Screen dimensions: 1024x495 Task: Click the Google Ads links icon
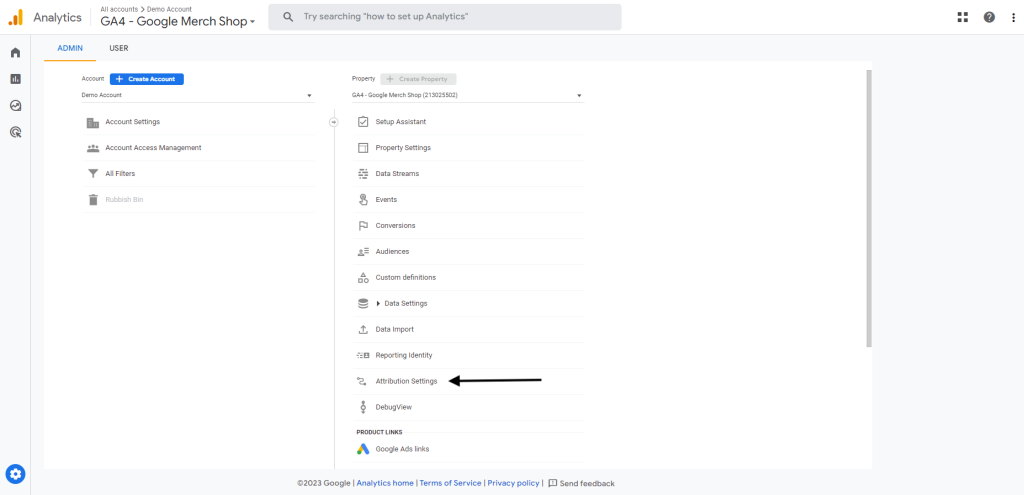(x=363, y=449)
